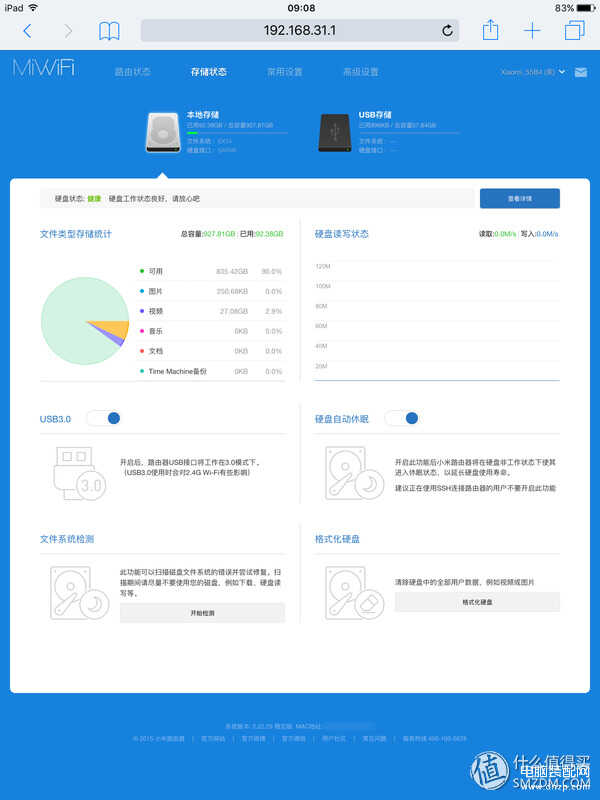Toggle the 硬盘自动休眠 switch
Image resolution: width=600 pixels, height=800 pixels.
pos(401,418)
